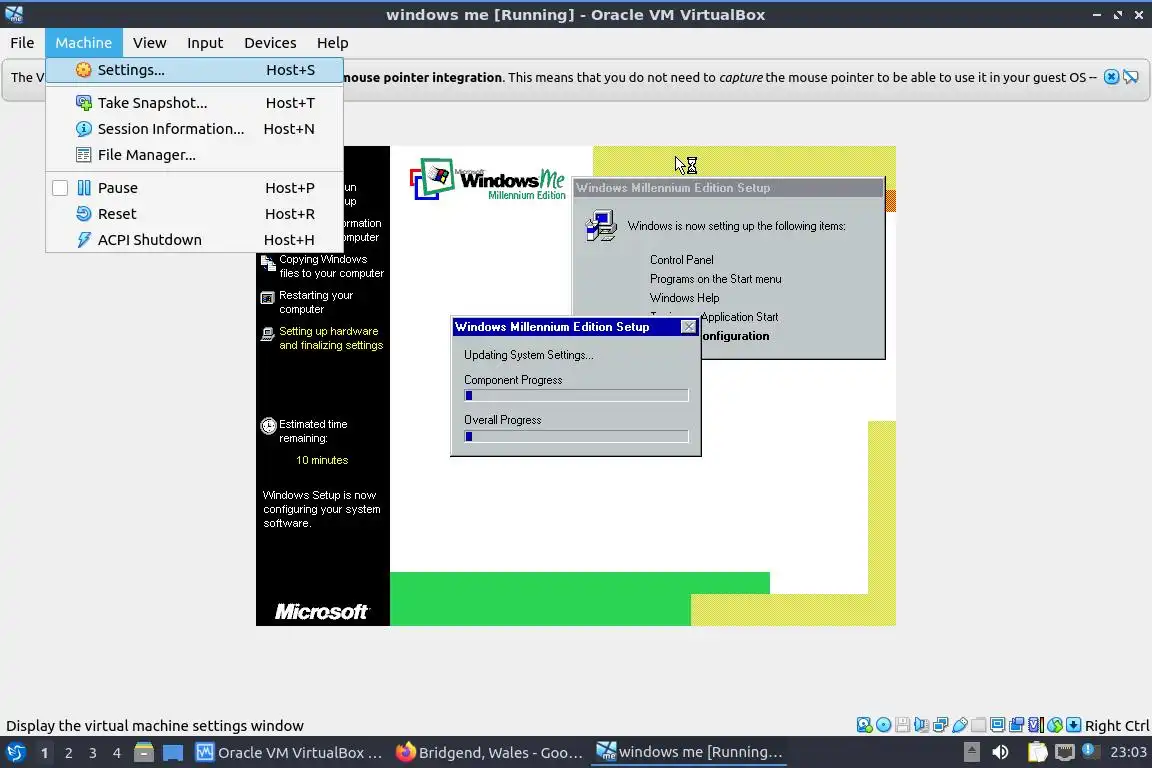The image size is (1152, 768).
Task: Choose Reset in the Machine menu
Action: pyautogui.click(x=195, y=214)
